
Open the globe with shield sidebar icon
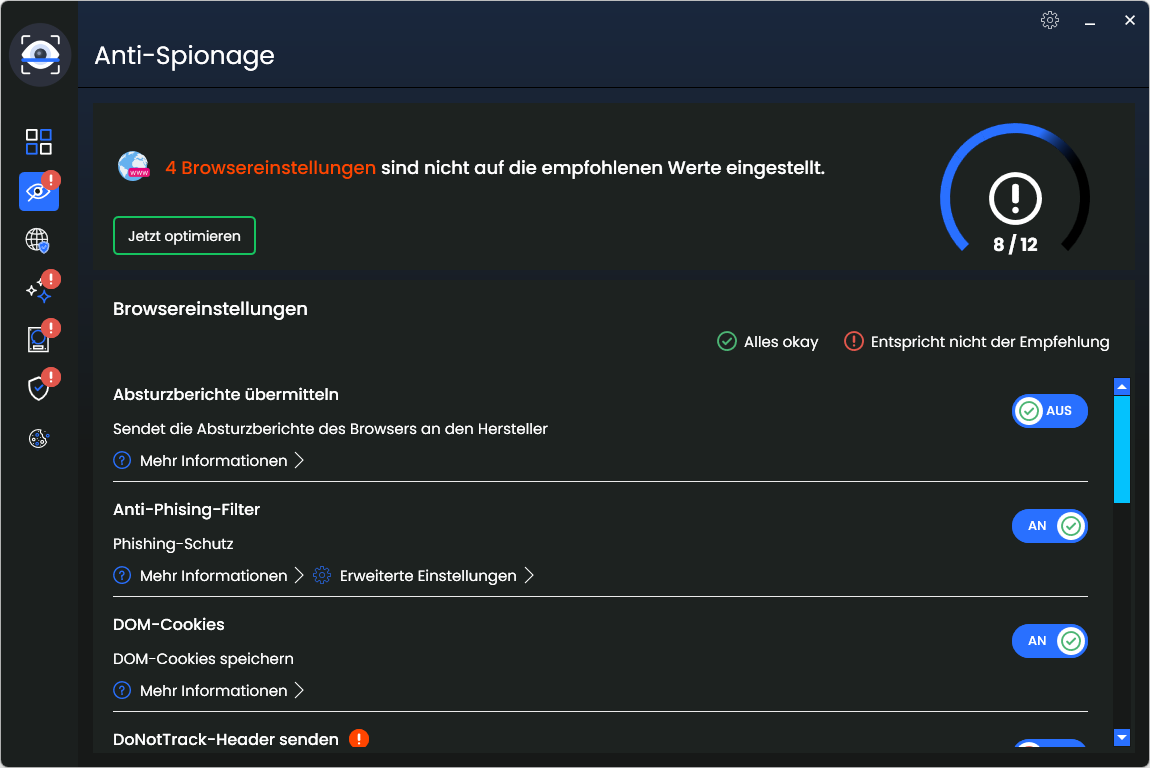pyautogui.click(x=38, y=241)
